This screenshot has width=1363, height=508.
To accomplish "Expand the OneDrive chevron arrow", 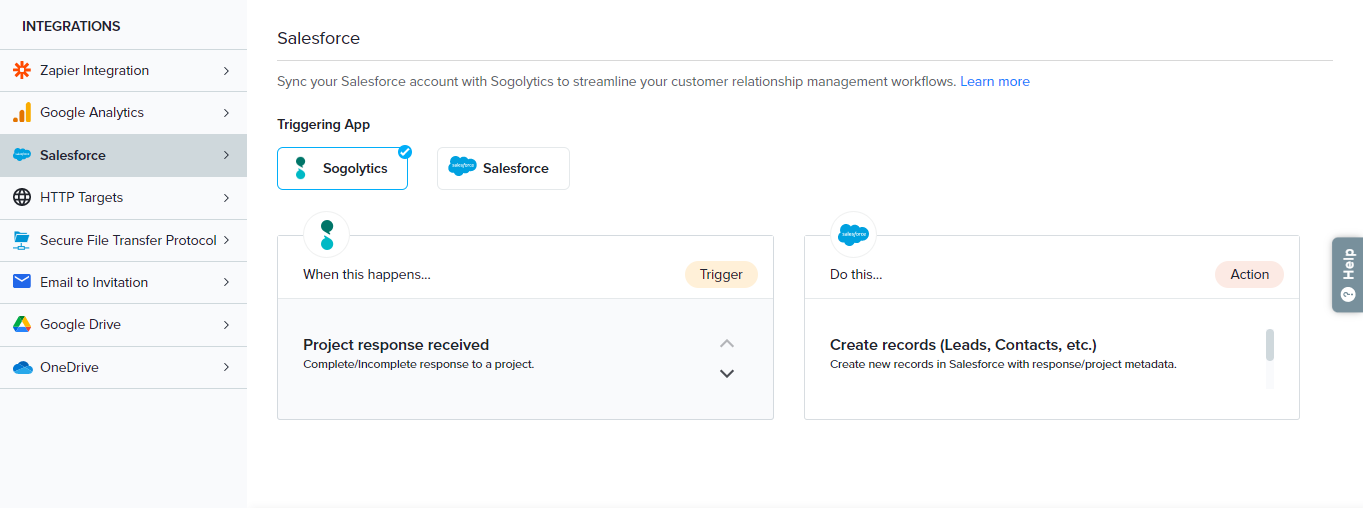I will coord(227,367).
